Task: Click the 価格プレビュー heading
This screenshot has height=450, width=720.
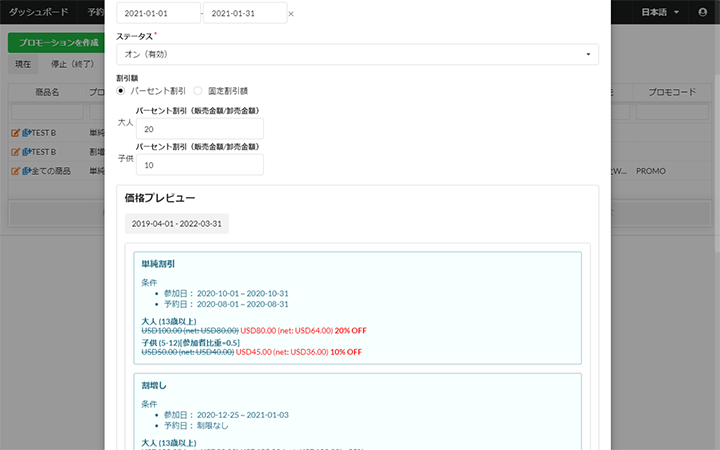Action: [160, 198]
